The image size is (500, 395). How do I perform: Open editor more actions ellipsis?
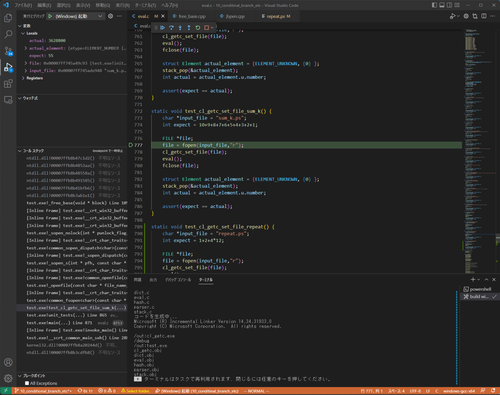(493, 16)
